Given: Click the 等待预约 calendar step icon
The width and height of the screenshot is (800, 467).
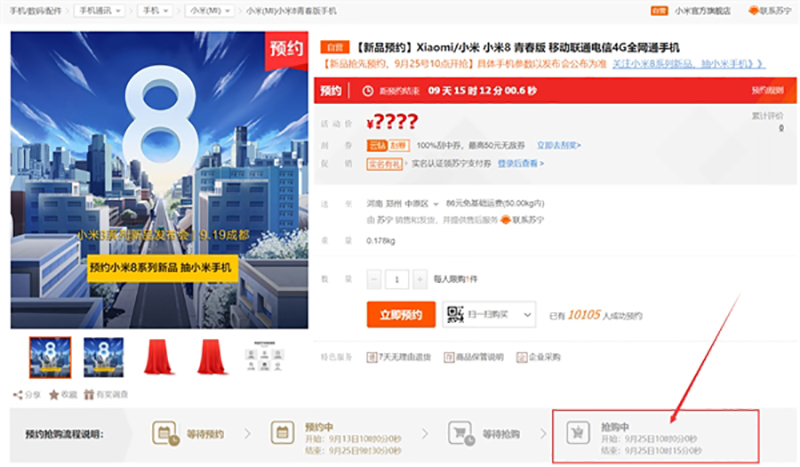Looking at the screenshot, I should (165, 434).
